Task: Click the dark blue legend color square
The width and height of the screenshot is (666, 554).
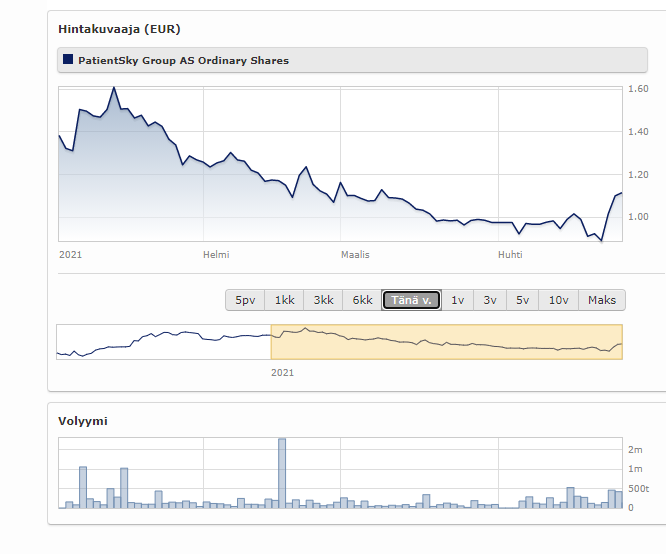Action: 68,60
